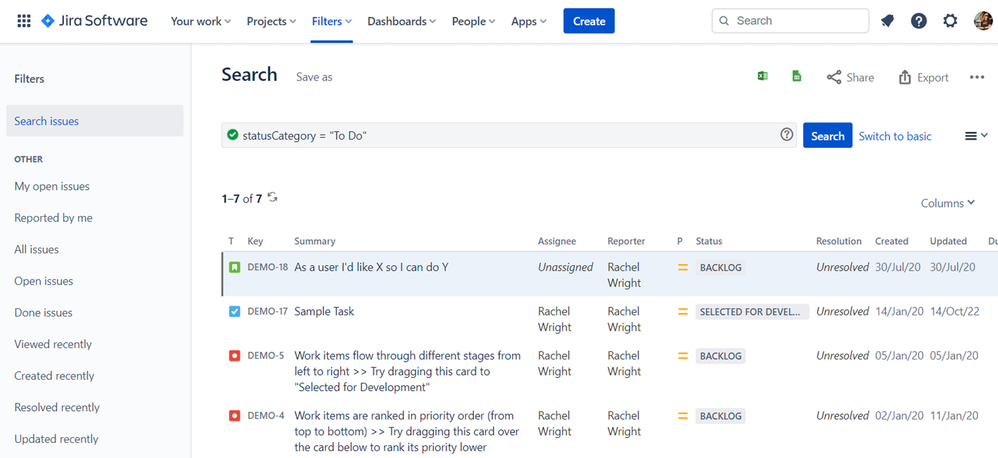Open the app switcher grid icon
This screenshot has width=998, height=458.
pos(24,21)
